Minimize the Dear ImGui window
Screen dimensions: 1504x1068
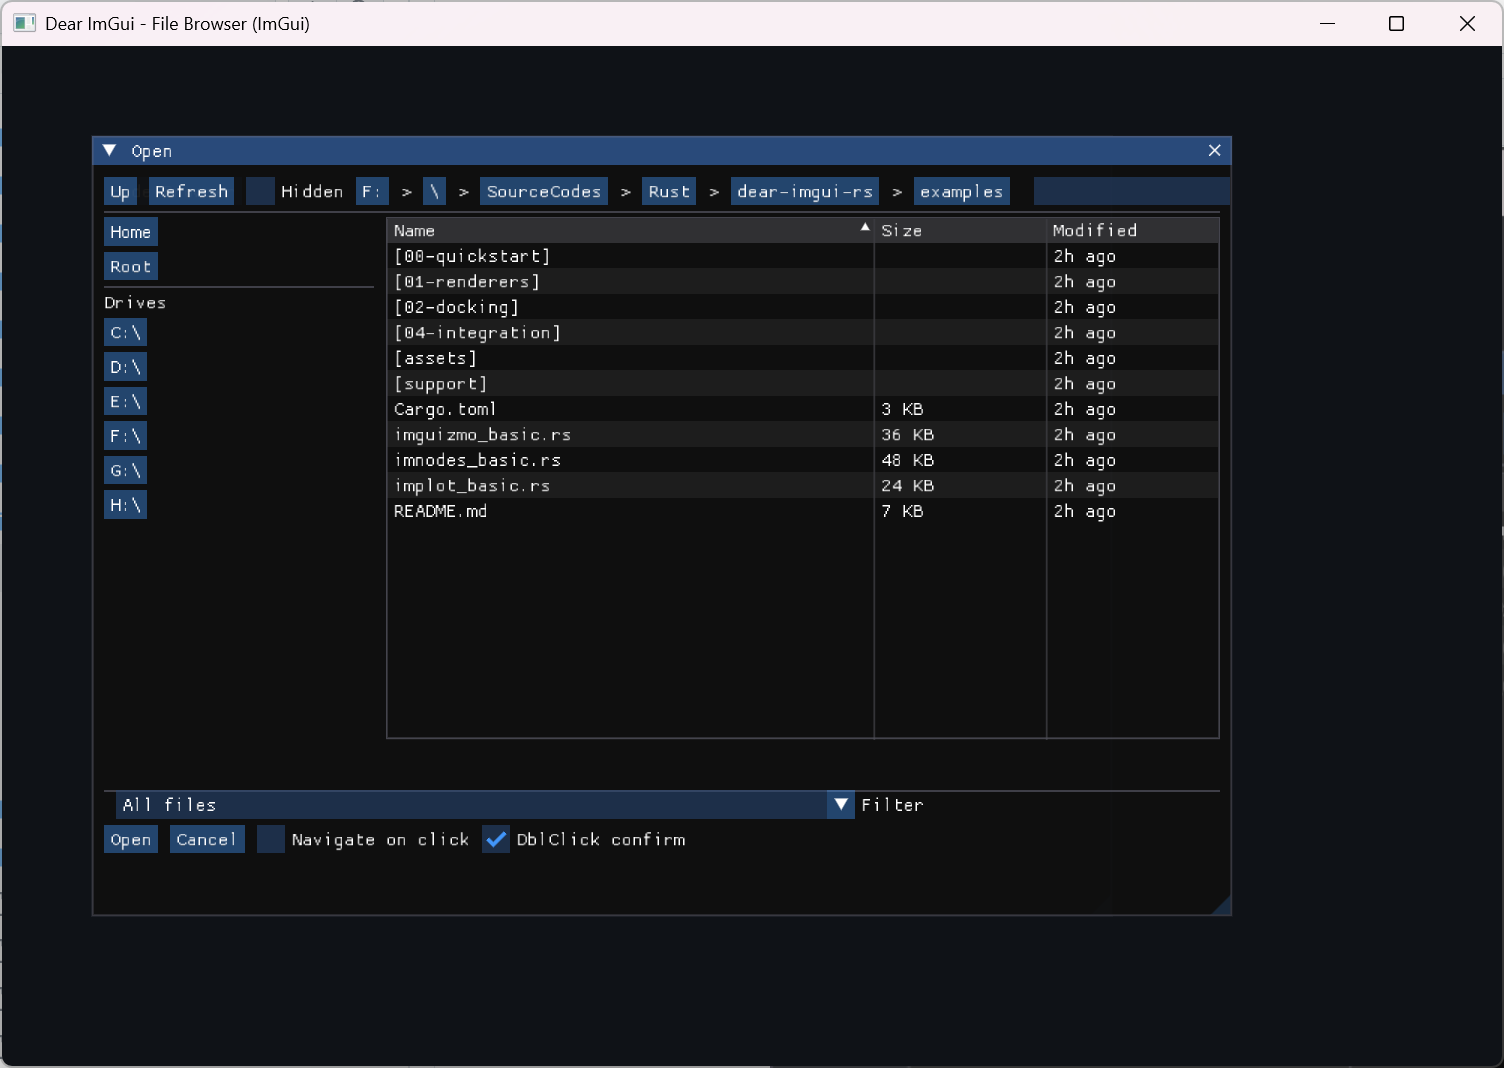[1328, 23]
